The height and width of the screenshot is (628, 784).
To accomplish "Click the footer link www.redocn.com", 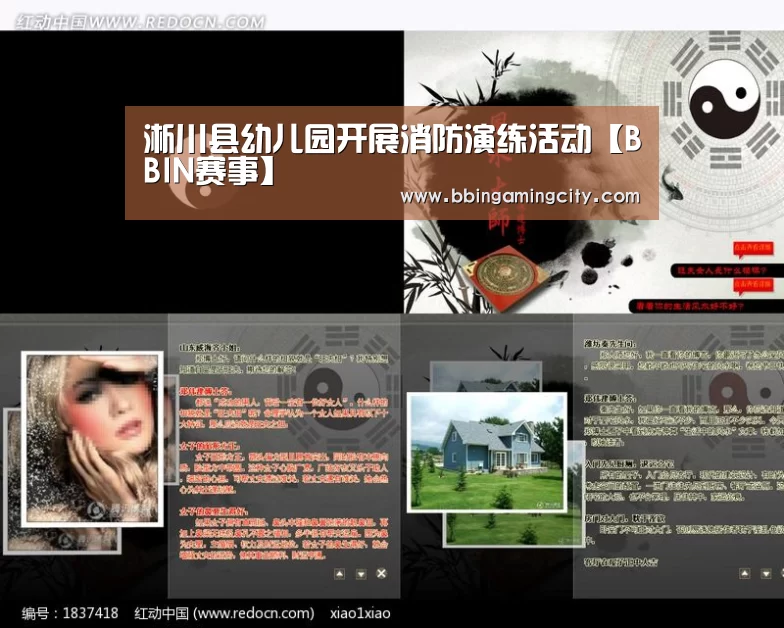I will [x=254, y=613].
